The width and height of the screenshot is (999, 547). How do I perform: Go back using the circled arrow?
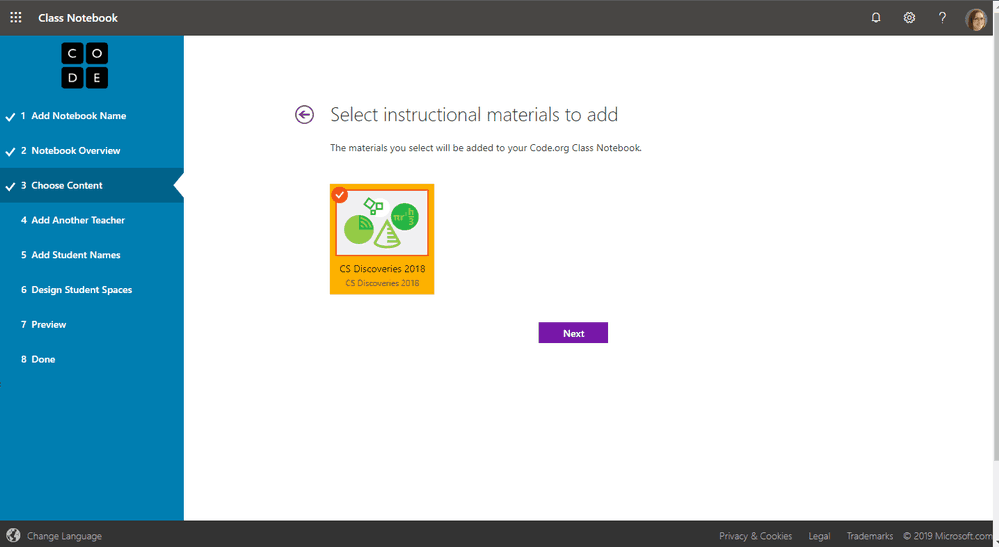tap(304, 115)
